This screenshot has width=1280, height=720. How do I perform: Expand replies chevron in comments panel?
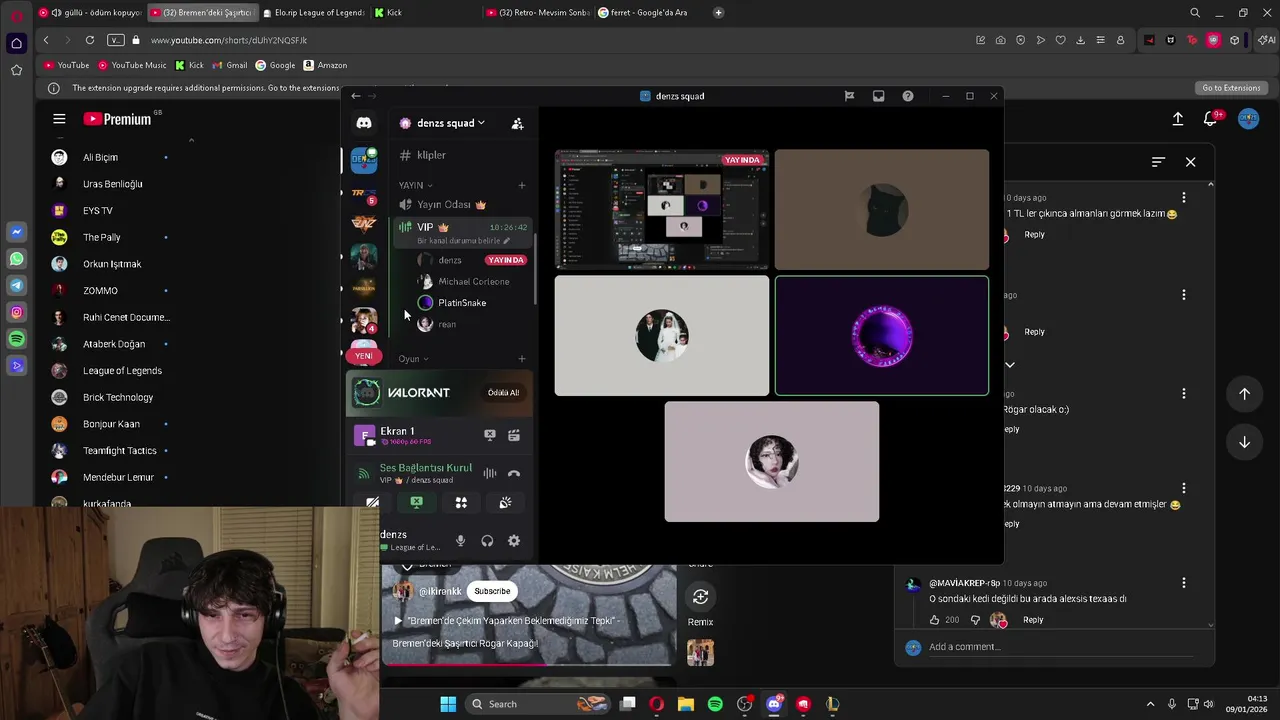[x=1010, y=365]
